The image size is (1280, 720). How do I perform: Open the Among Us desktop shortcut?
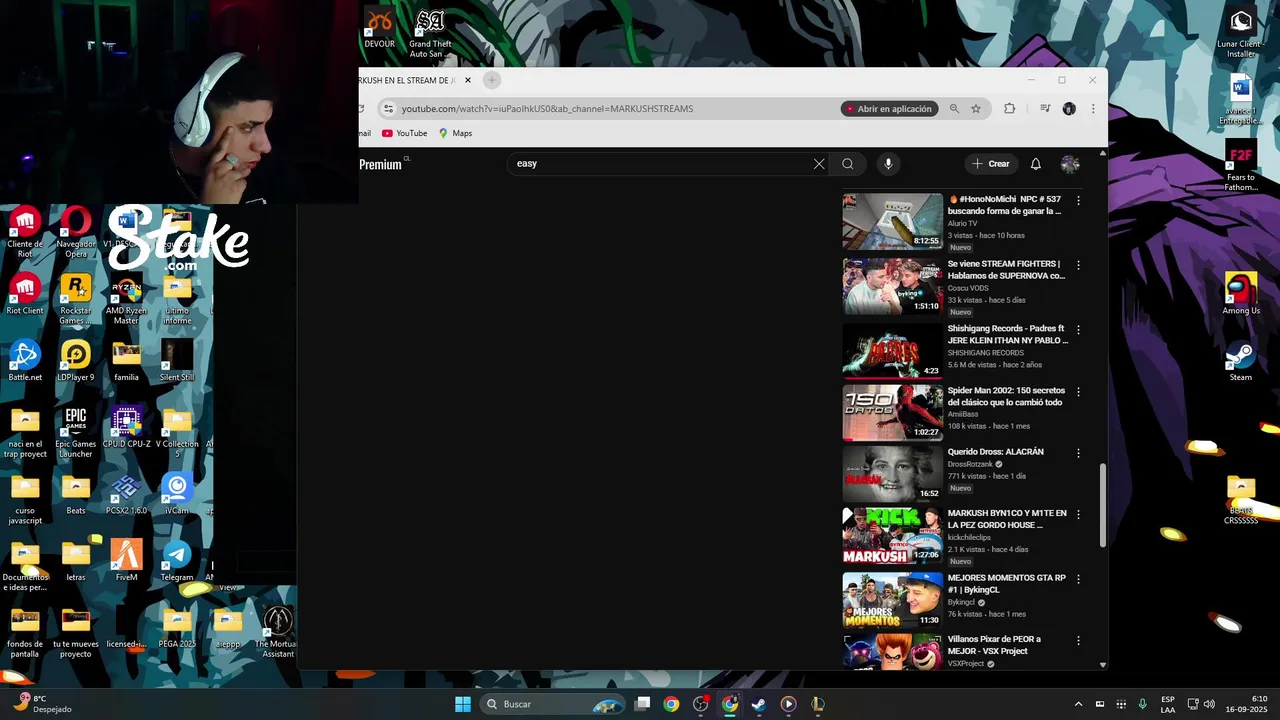coord(1241,294)
